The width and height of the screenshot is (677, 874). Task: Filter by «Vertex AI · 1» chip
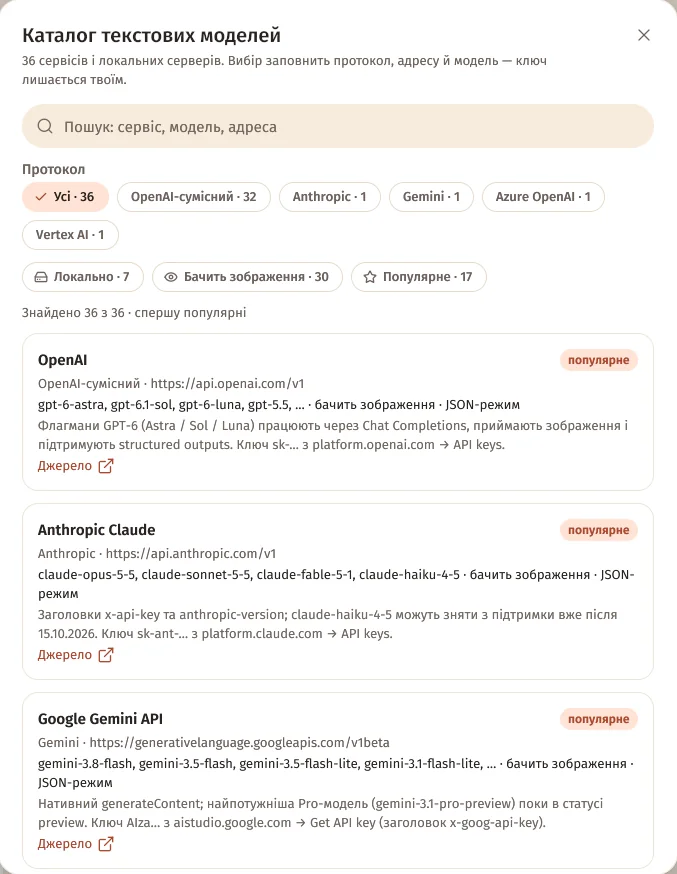(x=70, y=235)
